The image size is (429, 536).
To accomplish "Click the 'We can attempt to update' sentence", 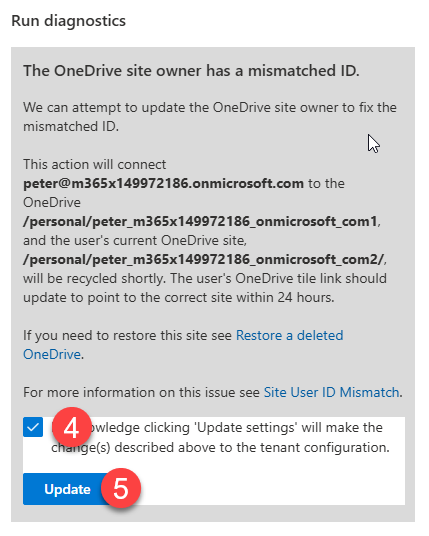I will click(210, 117).
